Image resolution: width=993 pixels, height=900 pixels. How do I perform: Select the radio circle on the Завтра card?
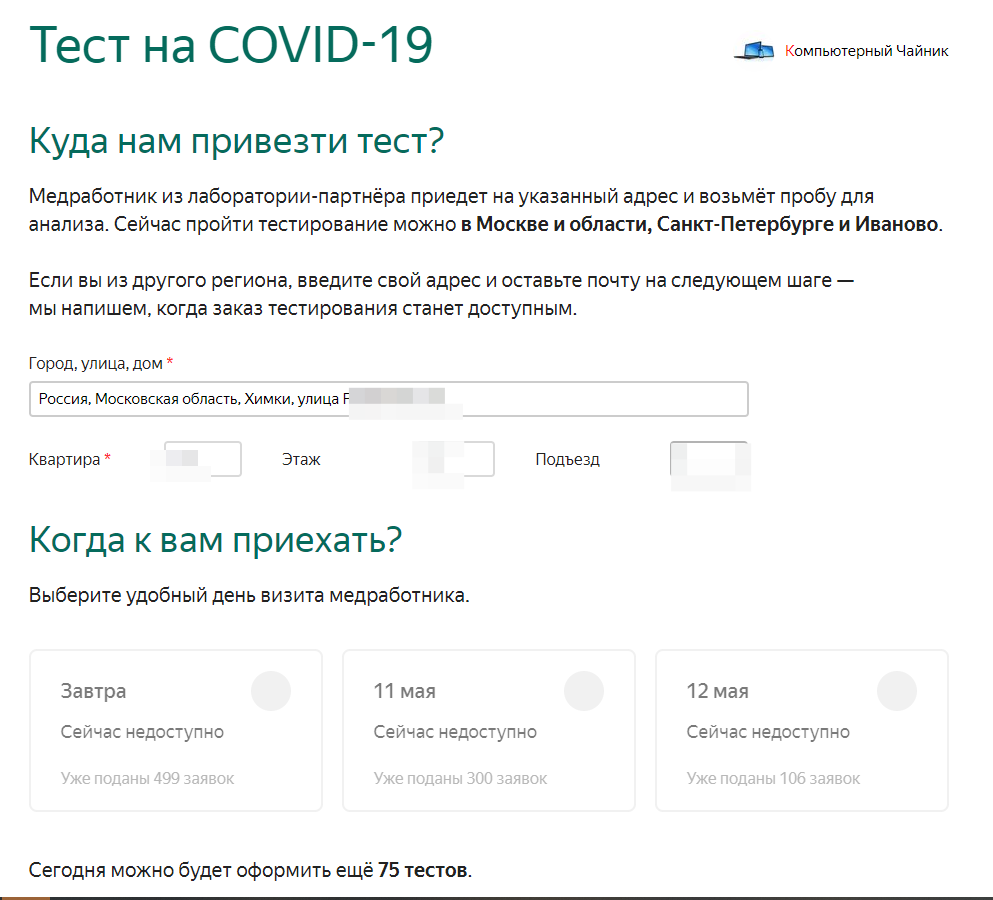269,690
